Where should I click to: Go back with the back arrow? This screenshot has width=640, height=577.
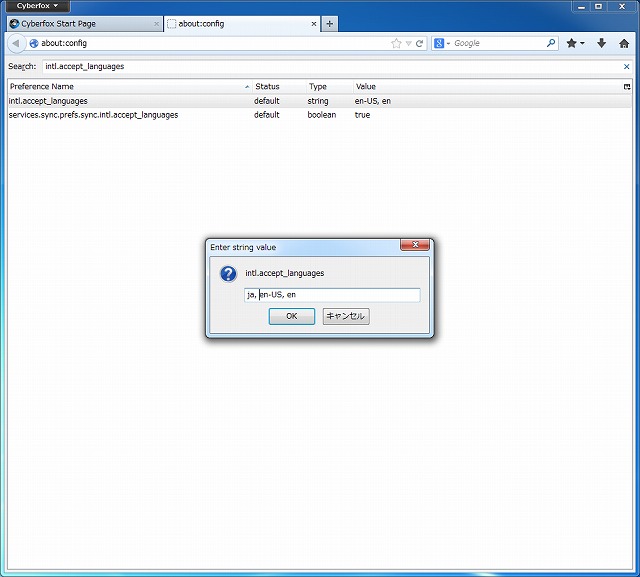[x=16, y=43]
